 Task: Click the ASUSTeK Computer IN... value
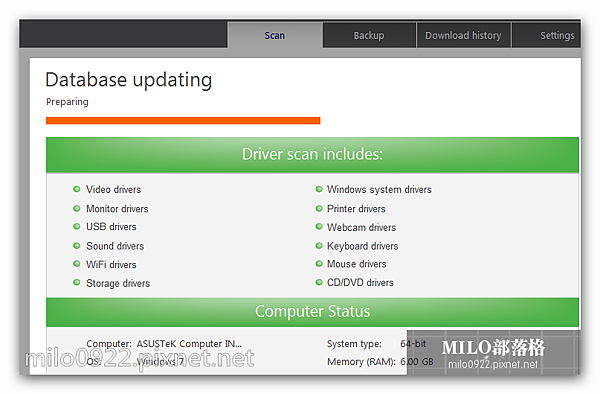[x=189, y=344]
